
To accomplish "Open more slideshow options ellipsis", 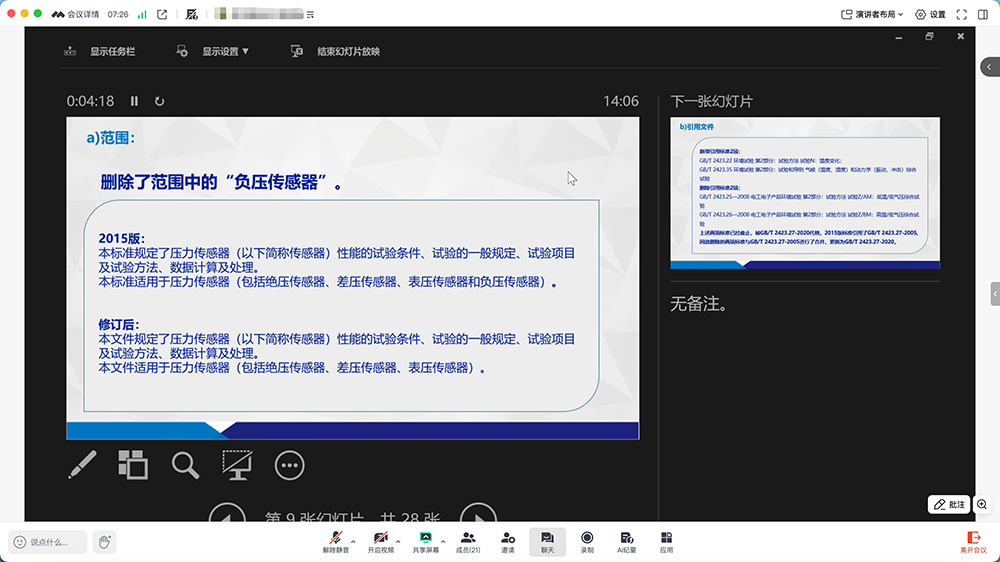I will point(289,464).
